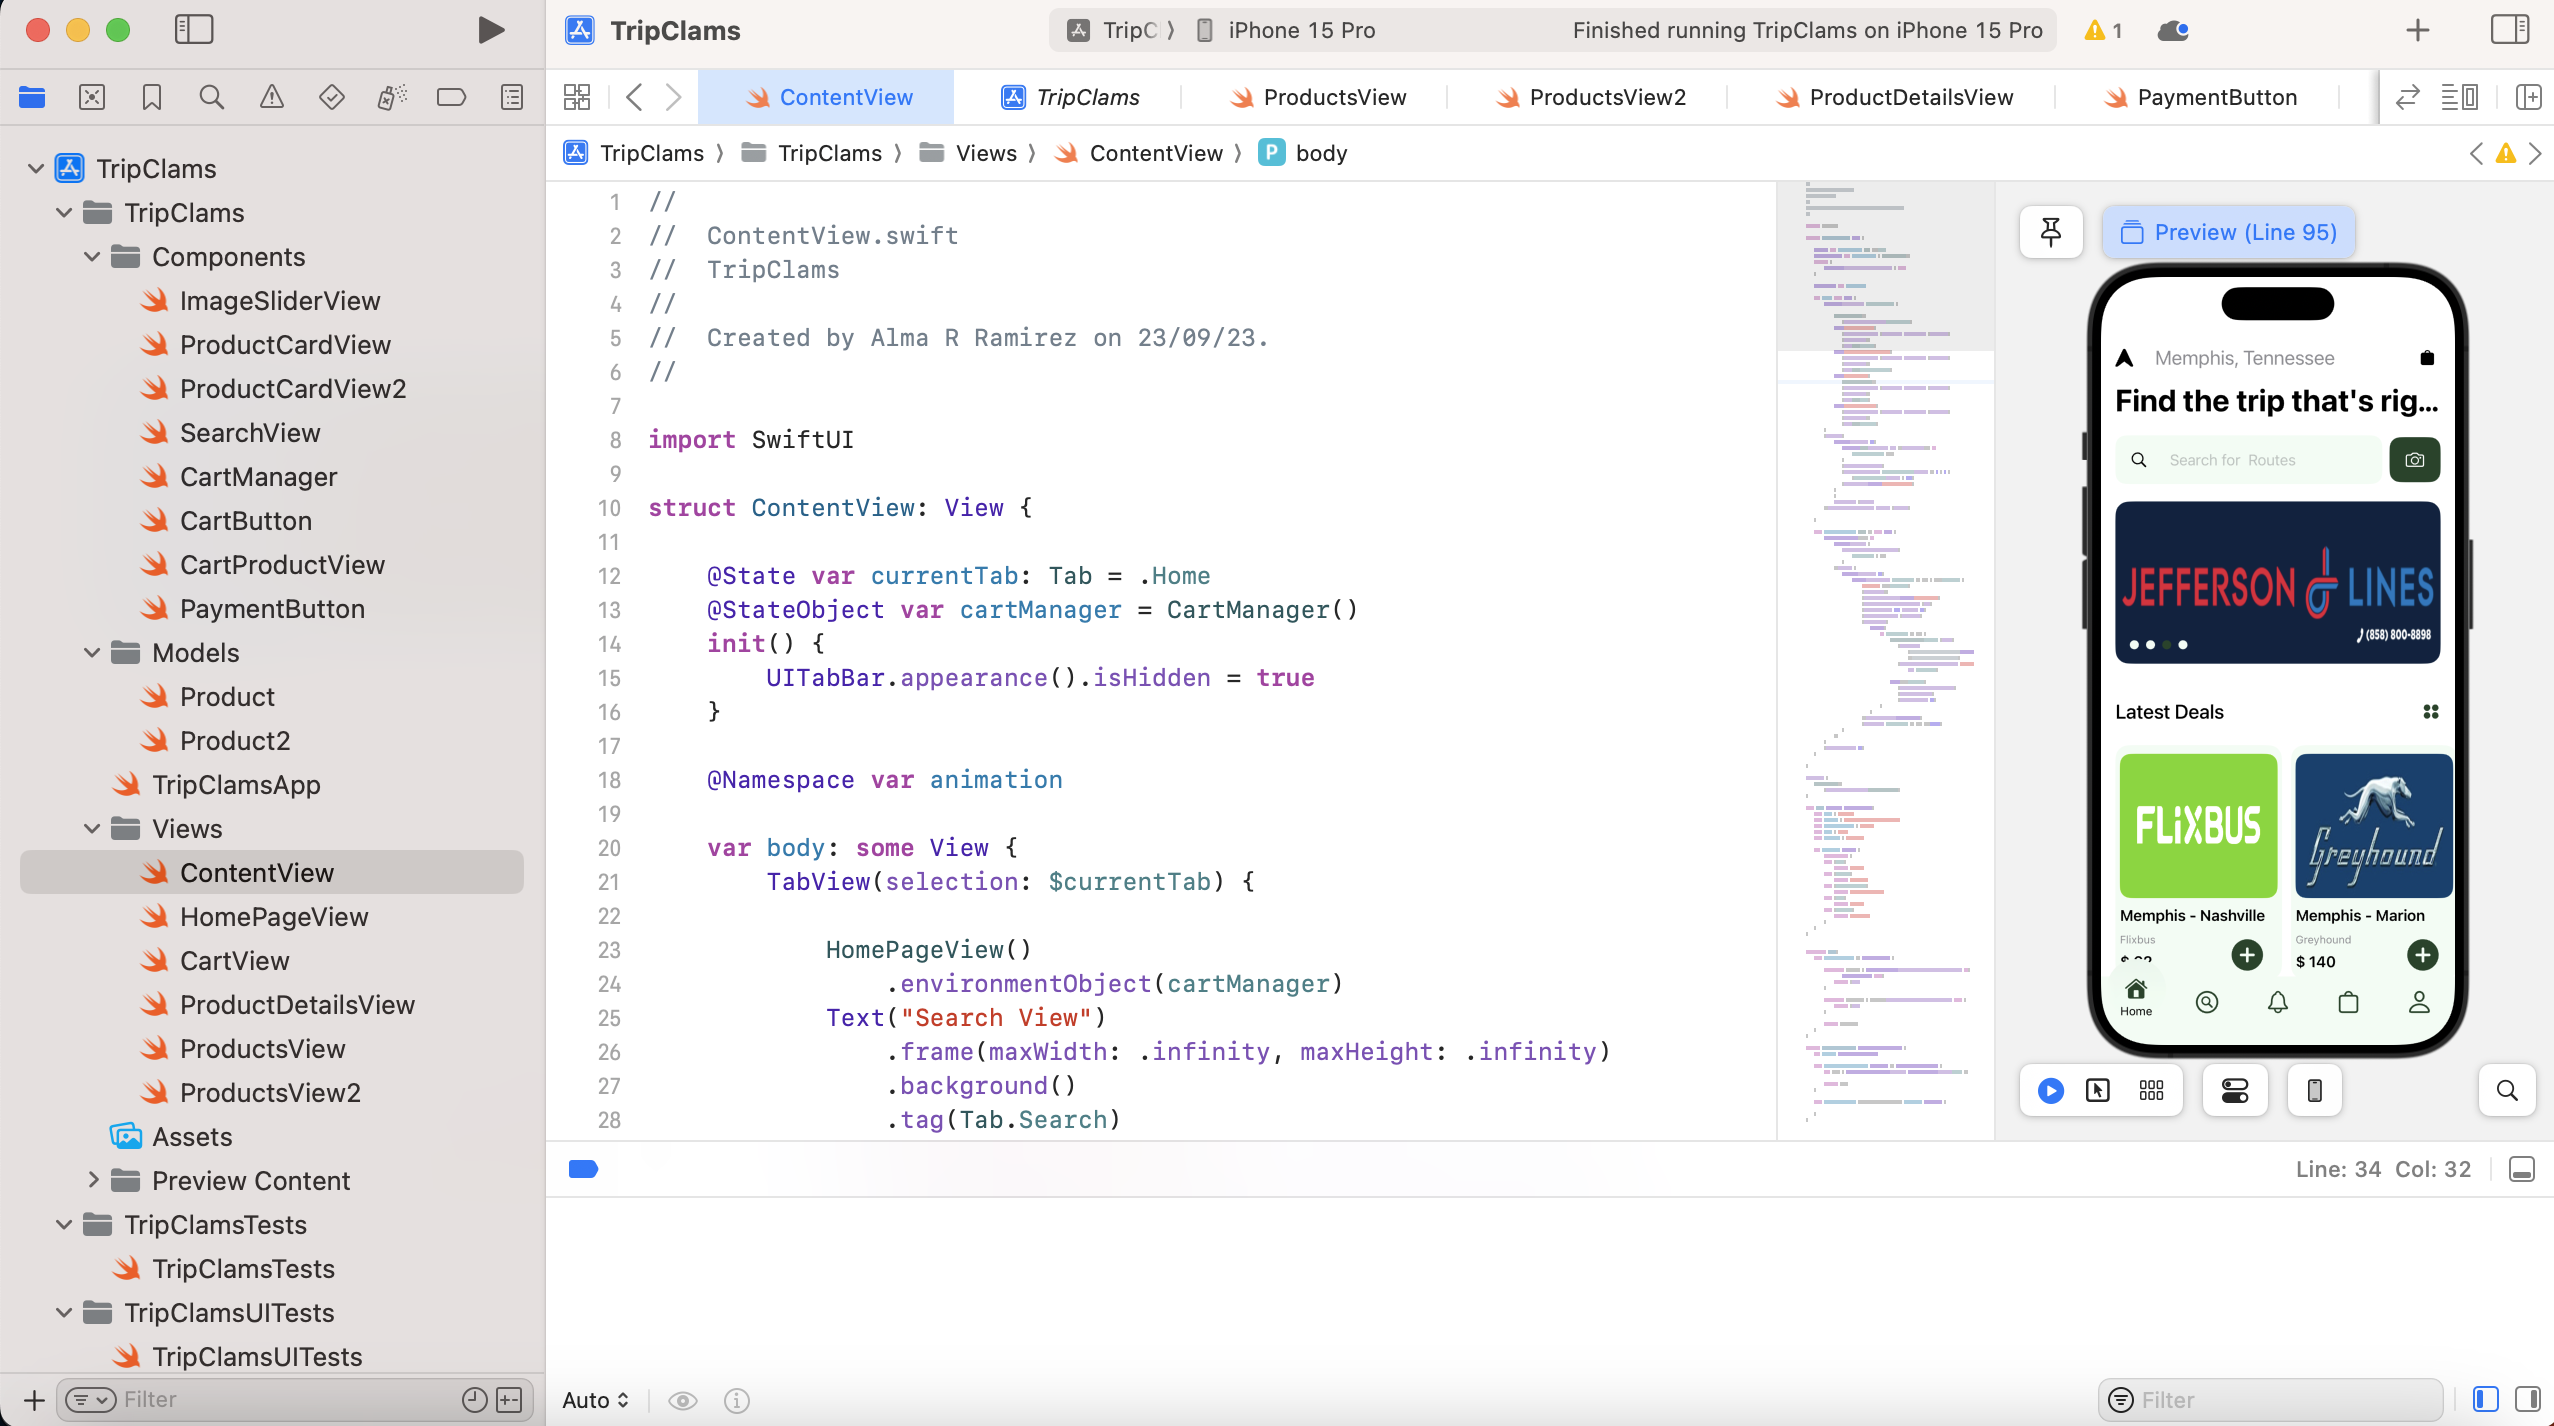Open the issue navigator warning icon
Image resolution: width=2554 pixels, height=1426 pixels.
pyautogui.click(x=271, y=97)
